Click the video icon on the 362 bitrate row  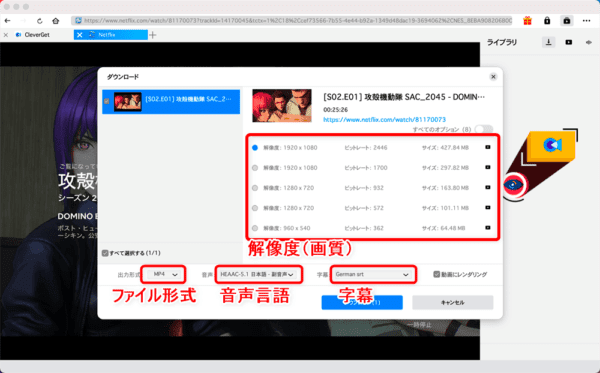488,228
